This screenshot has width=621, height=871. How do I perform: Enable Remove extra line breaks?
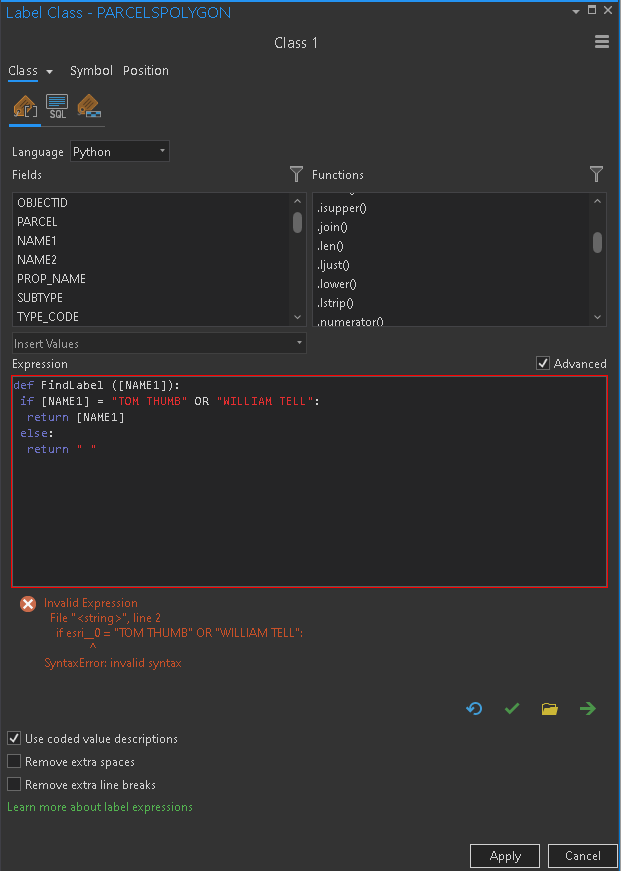pyautogui.click(x=14, y=784)
